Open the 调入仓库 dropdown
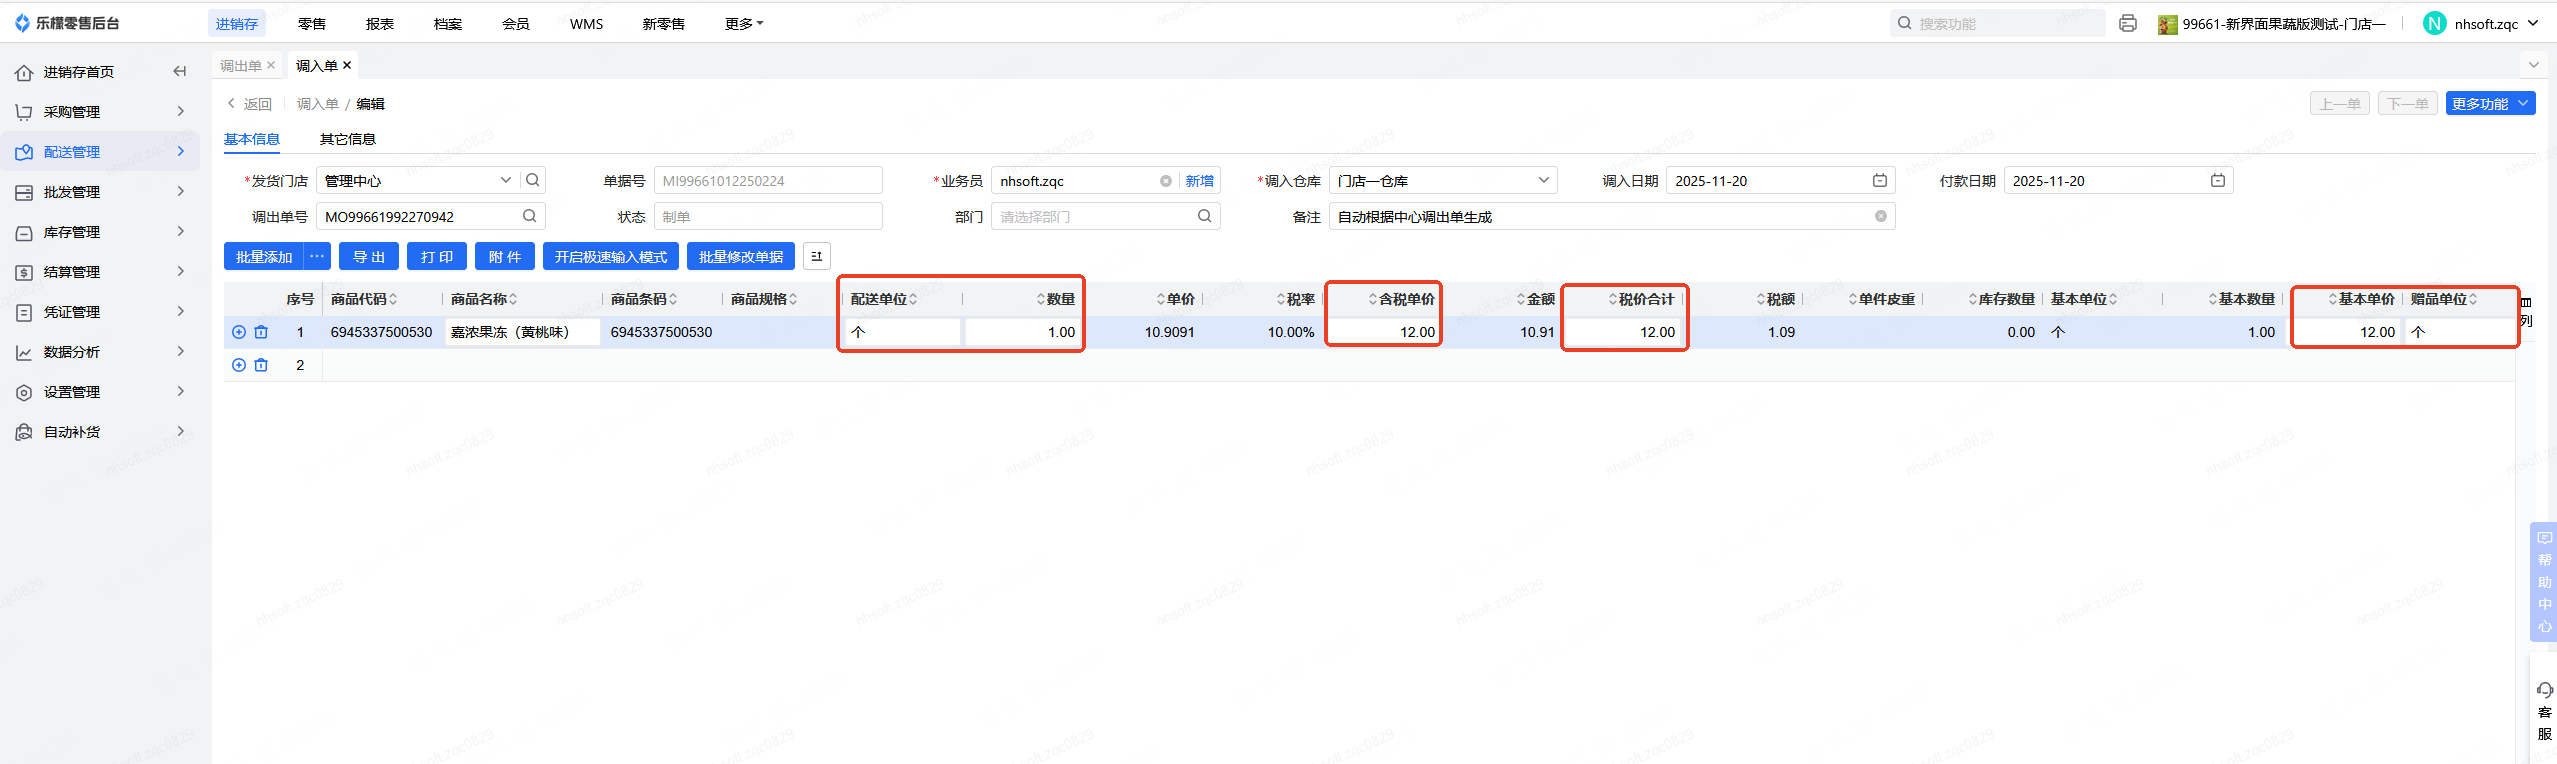This screenshot has width=2557, height=764. coord(1544,180)
